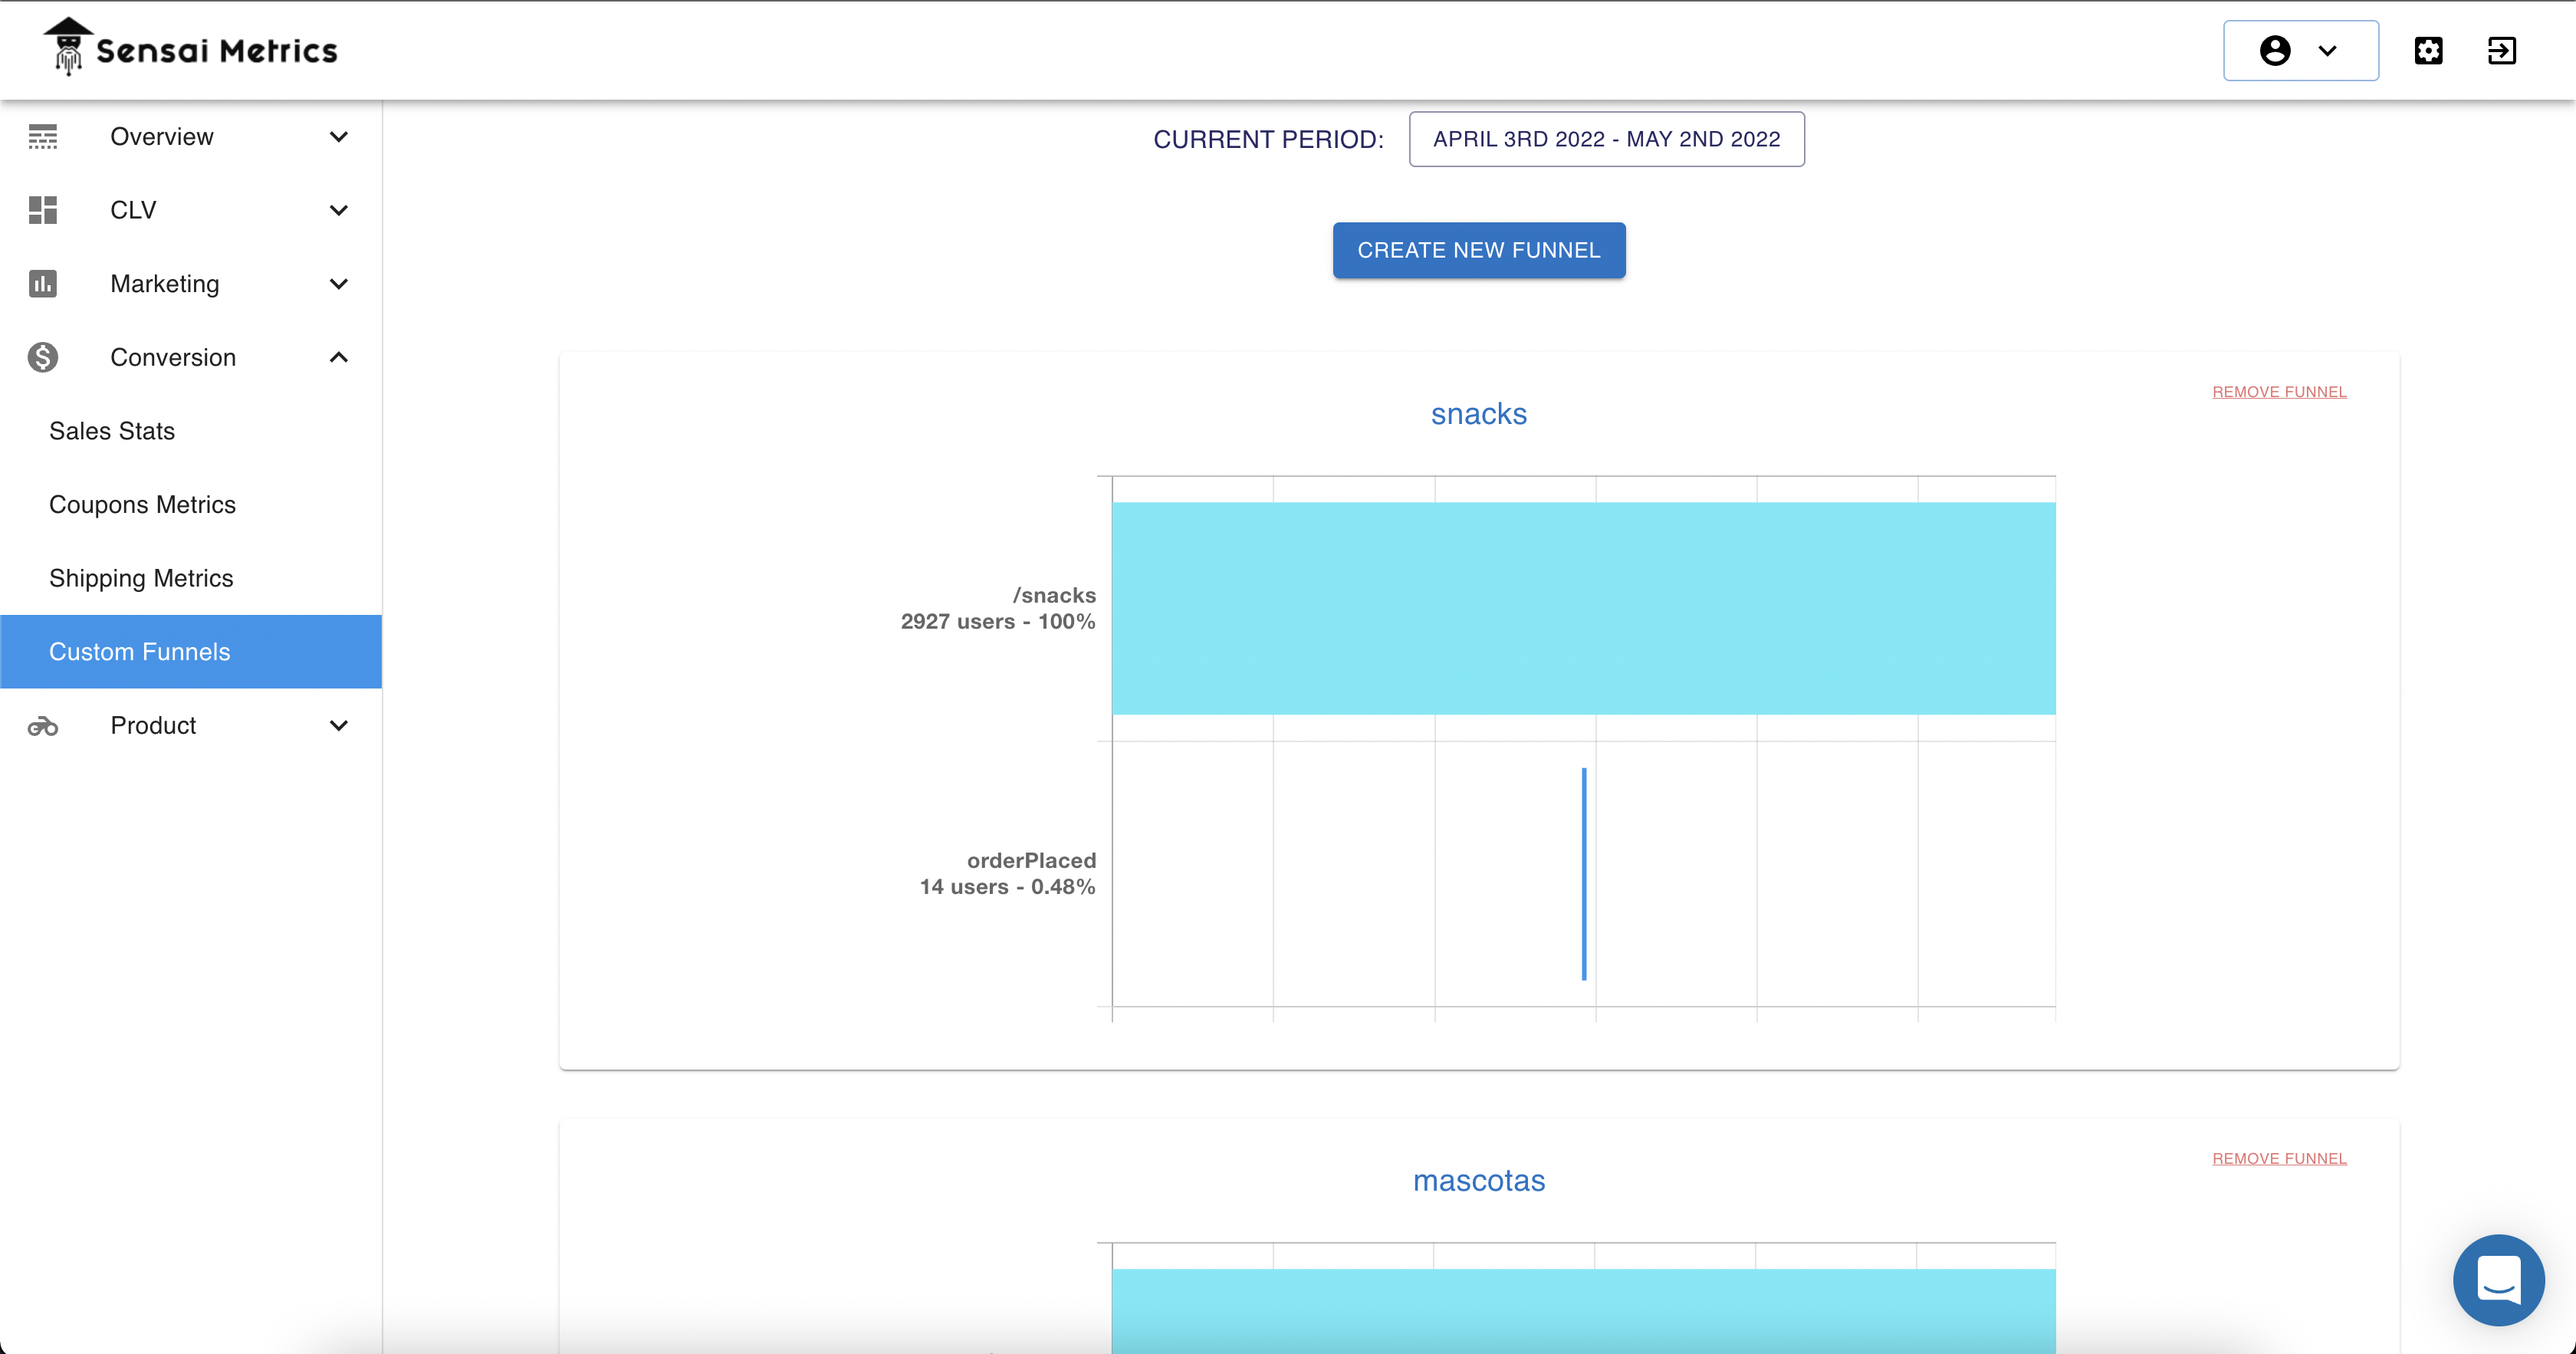Select the Conversion section label

point(173,357)
